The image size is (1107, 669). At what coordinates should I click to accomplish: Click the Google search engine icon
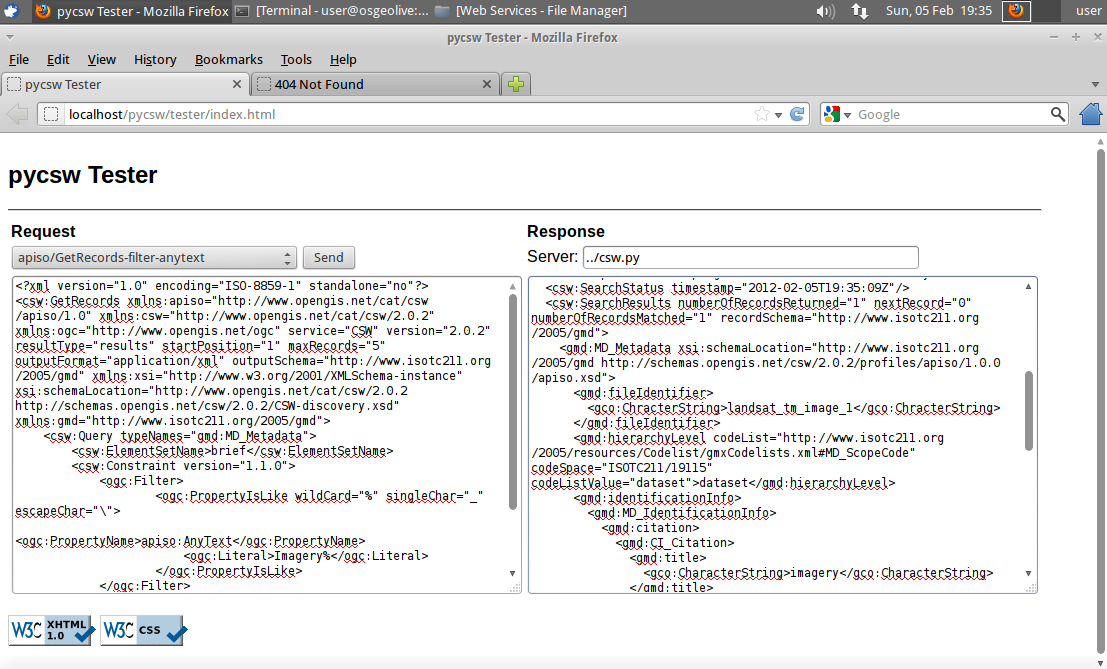(832, 114)
